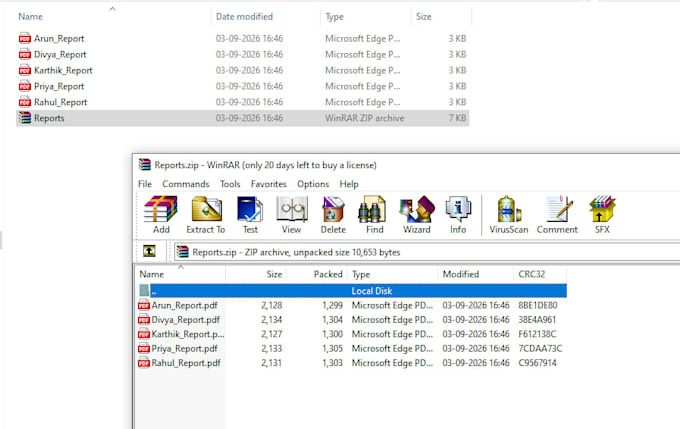Click the Extract To toolbar icon
This screenshot has width=680, height=429.
coord(206,215)
